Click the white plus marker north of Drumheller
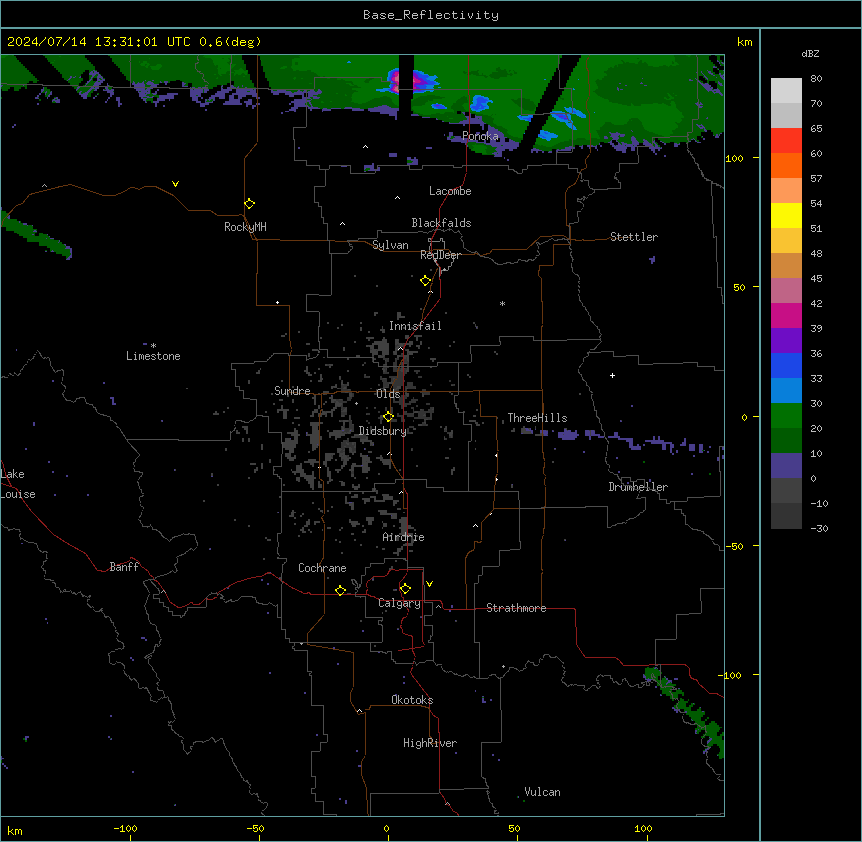 click(612, 375)
